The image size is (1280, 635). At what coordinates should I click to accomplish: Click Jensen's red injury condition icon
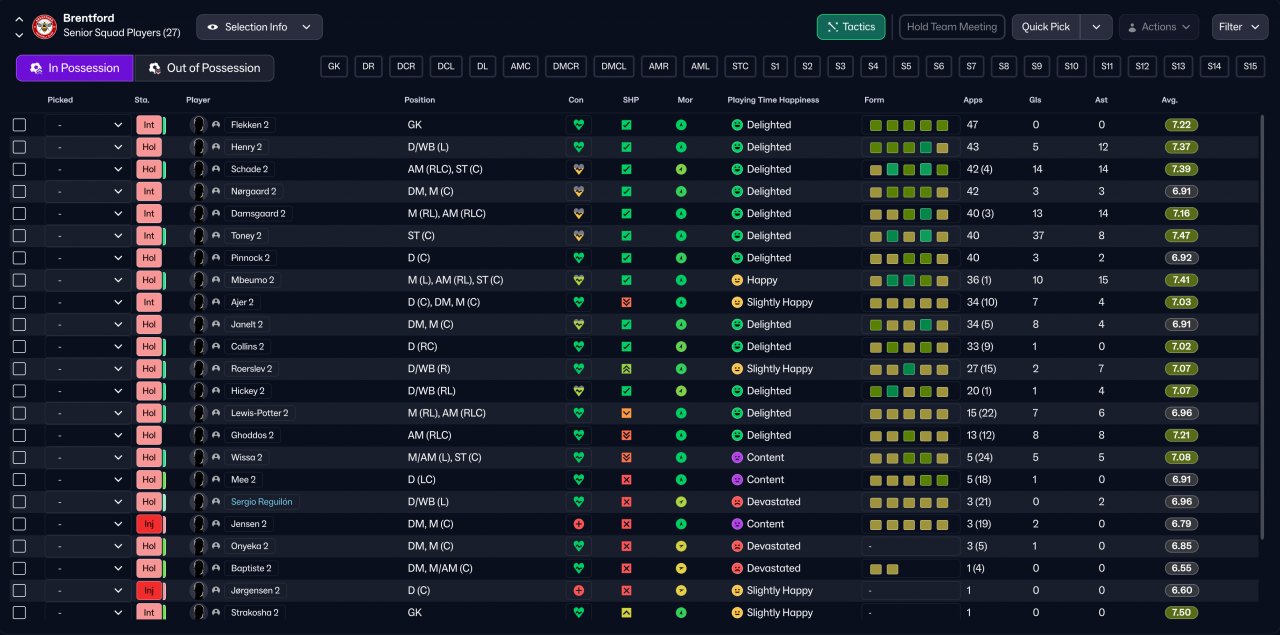coord(578,524)
